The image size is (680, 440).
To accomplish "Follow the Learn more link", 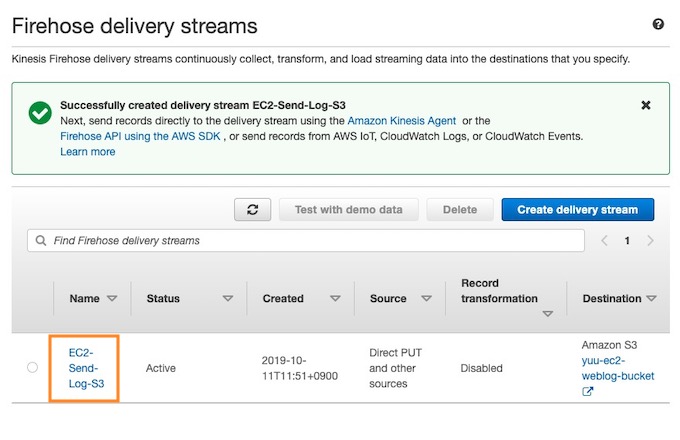I will (88, 152).
